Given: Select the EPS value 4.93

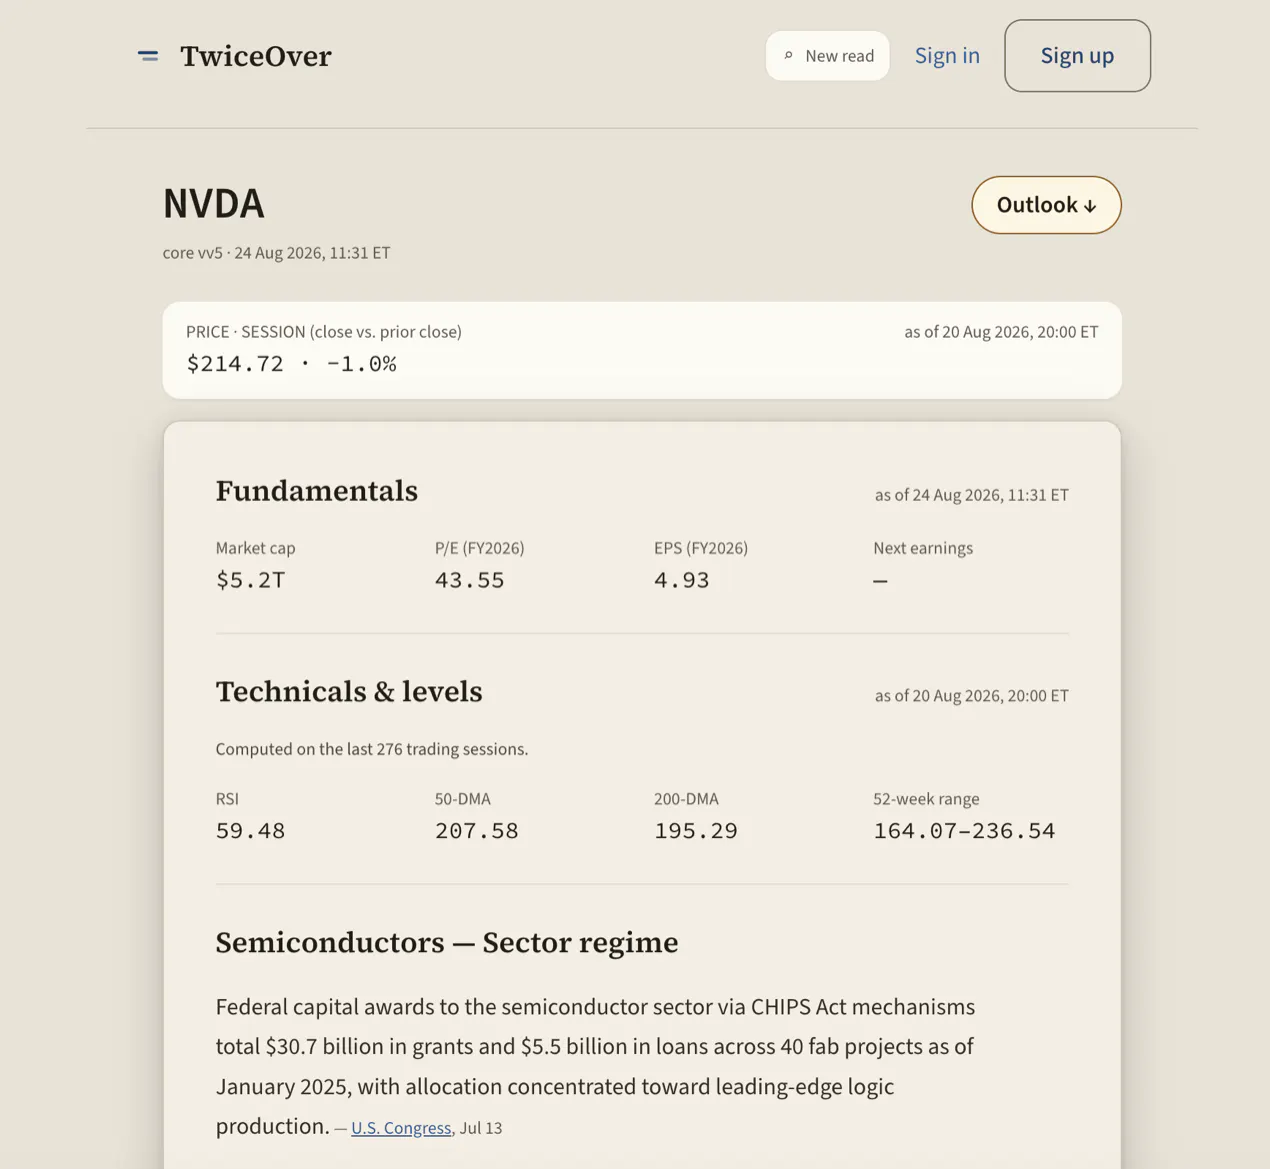Looking at the screenshot, I should 682,580.
